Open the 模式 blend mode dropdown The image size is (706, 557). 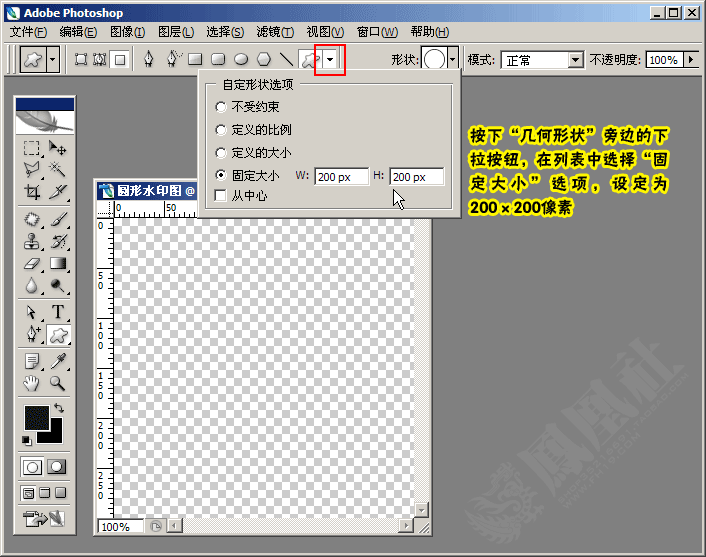[575, 60]
